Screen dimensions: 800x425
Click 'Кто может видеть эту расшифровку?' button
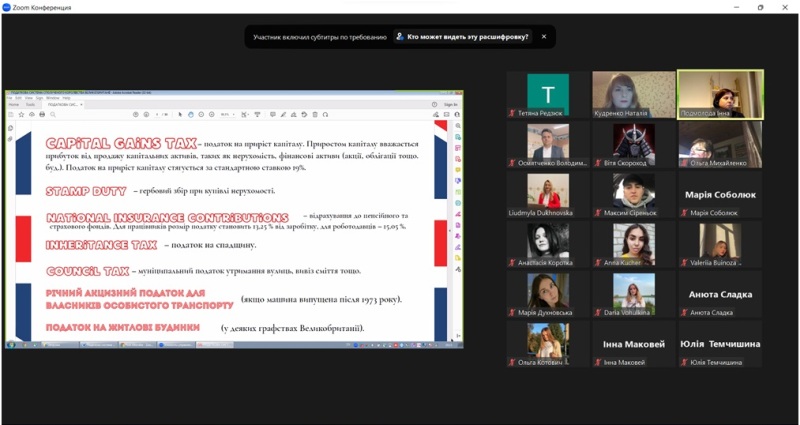(x=463, y=37)
